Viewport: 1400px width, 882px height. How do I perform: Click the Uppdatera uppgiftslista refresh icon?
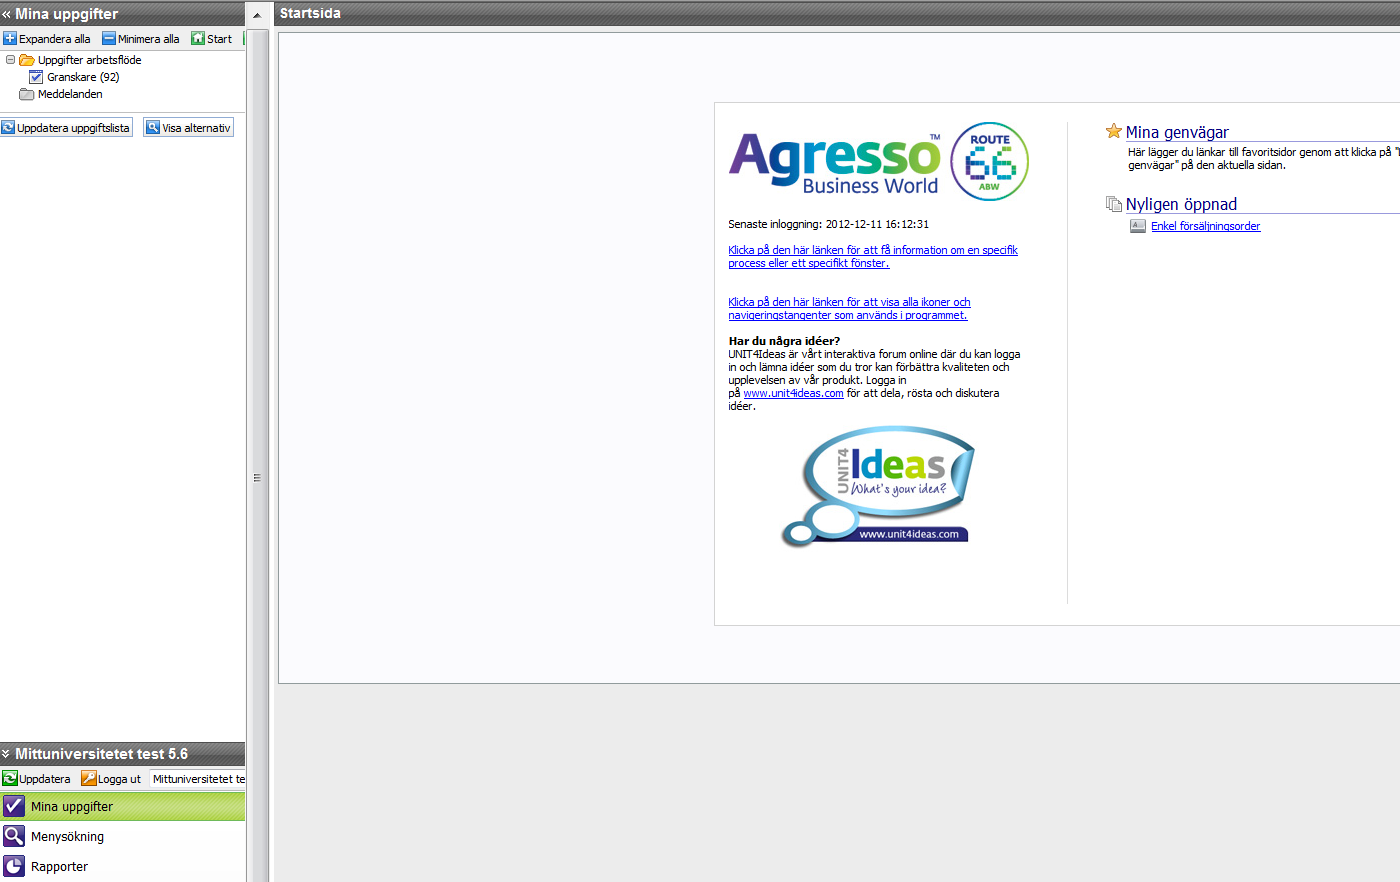tap(8, 128)
